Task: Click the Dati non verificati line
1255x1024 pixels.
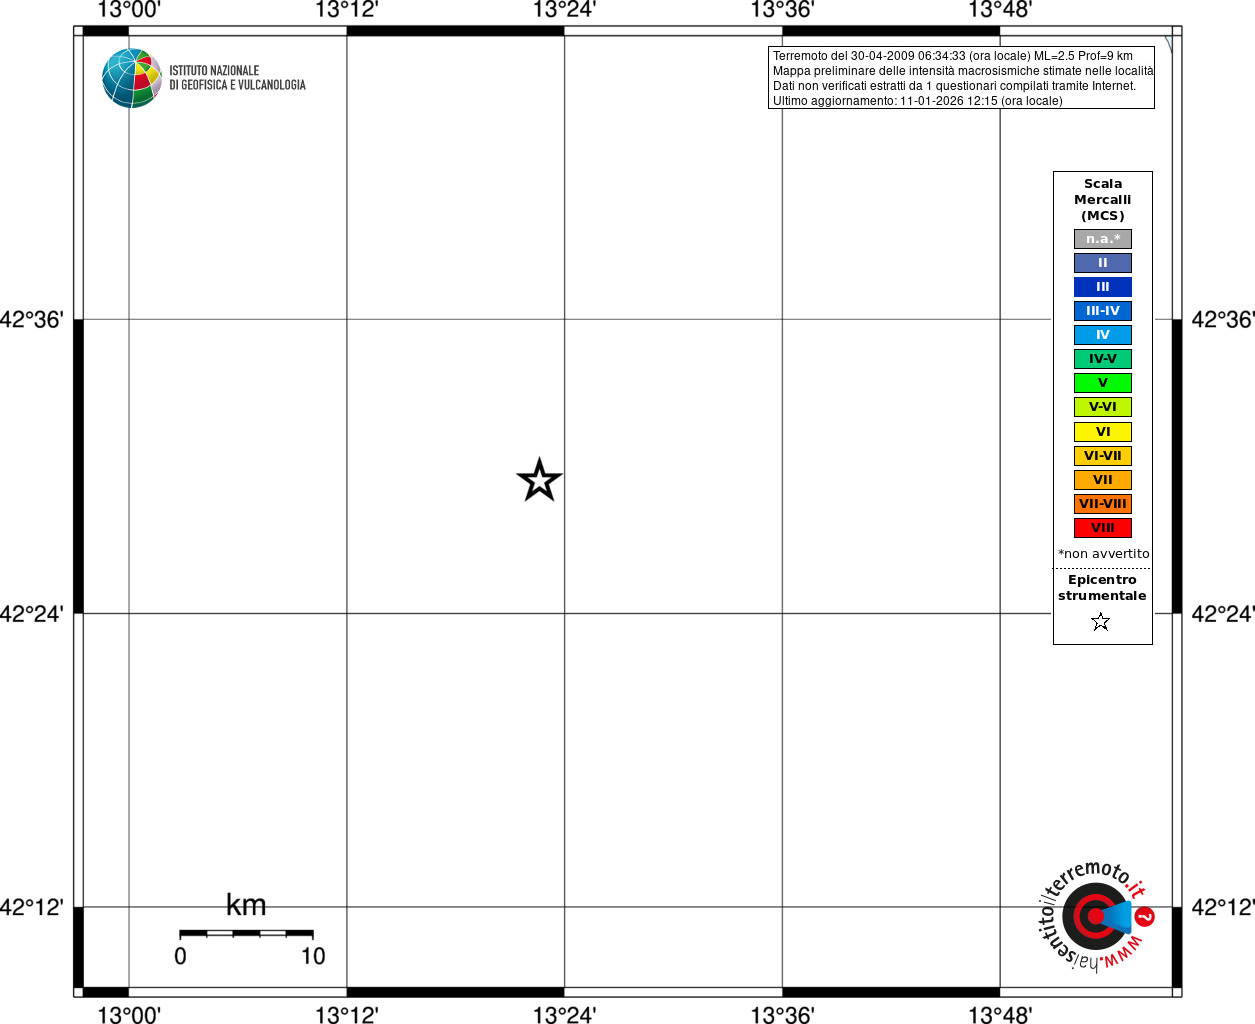Action: [x=954, y=86]
